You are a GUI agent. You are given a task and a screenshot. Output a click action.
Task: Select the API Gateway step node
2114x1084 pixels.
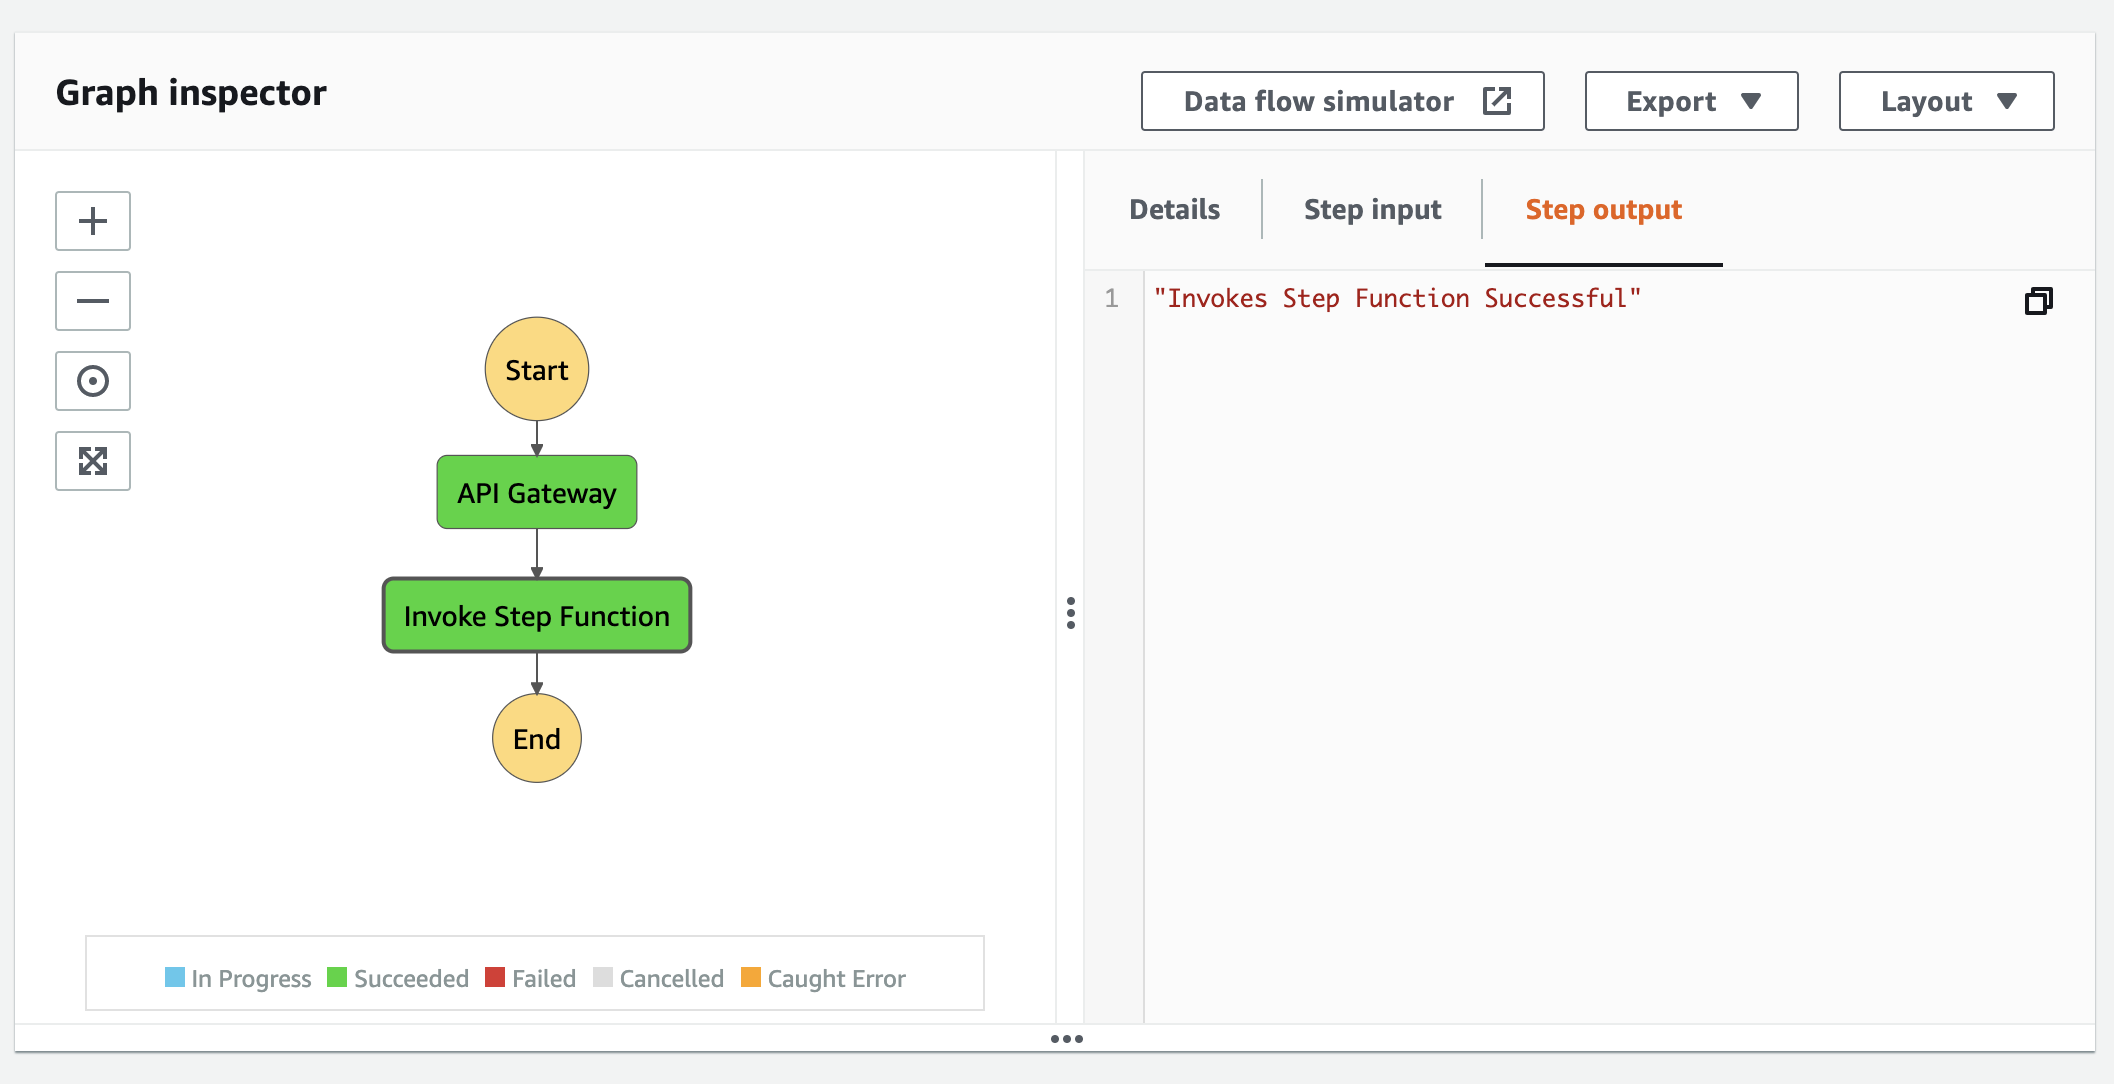[x=536, y=491]
